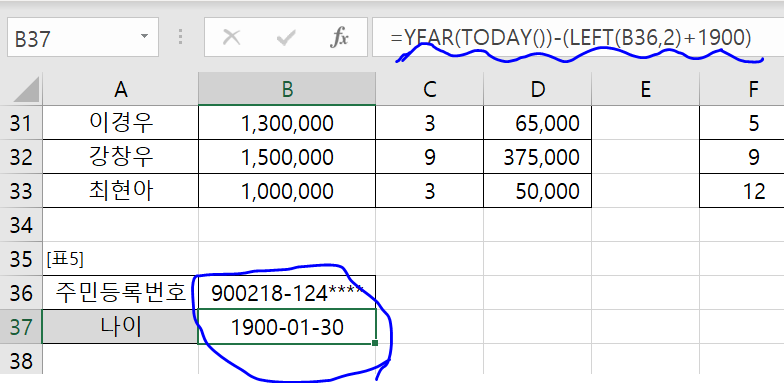The width and height of the screenshot is (784, 383).
Task: Click cell with 900218-124****
Action: click(287, 292)
